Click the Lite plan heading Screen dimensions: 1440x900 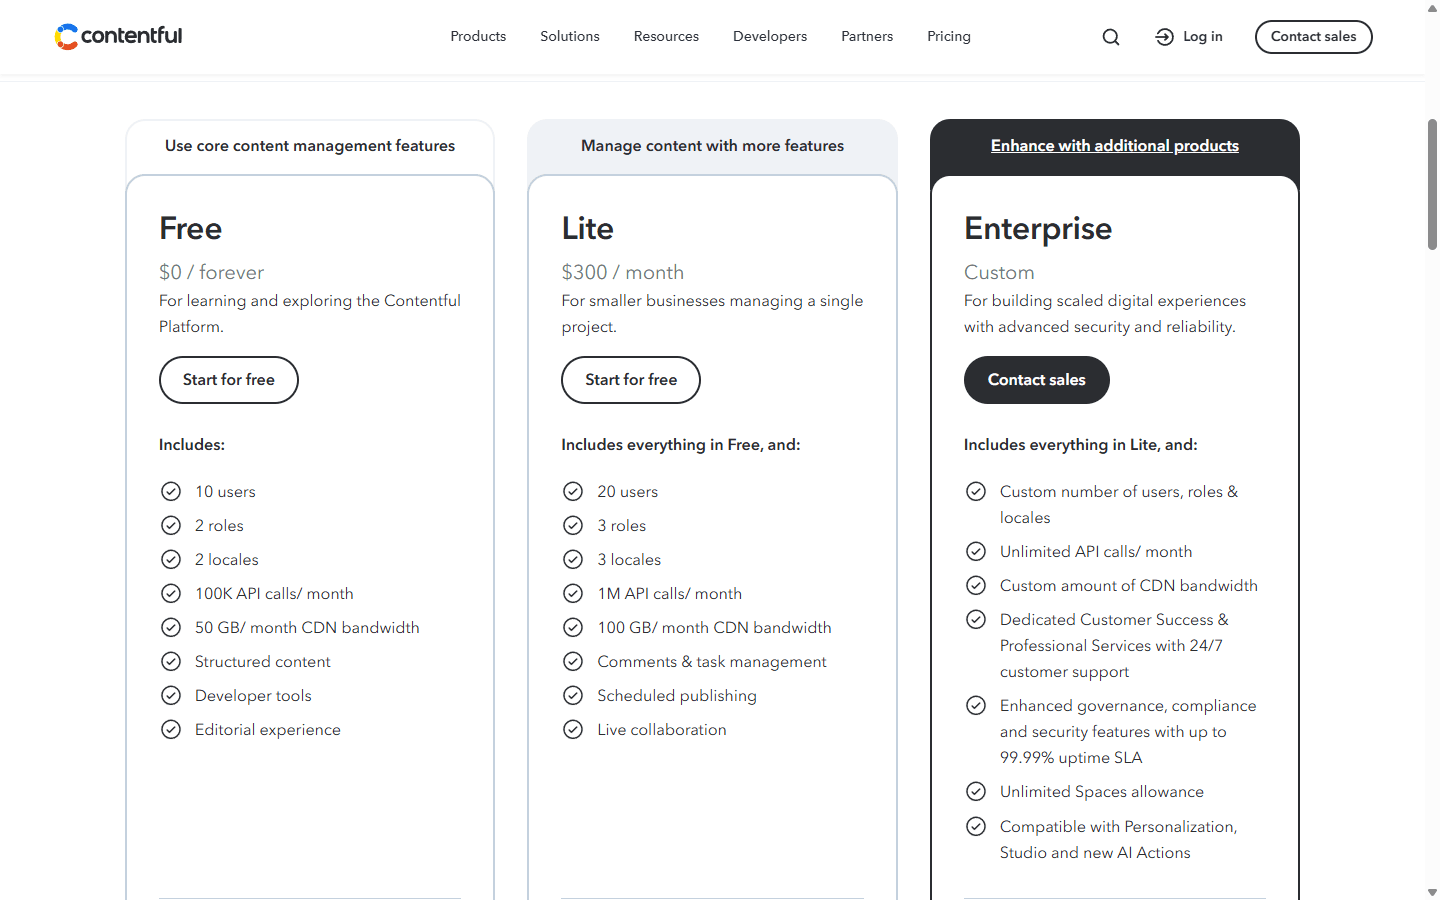pyautogui.click(x=588, y=229)
